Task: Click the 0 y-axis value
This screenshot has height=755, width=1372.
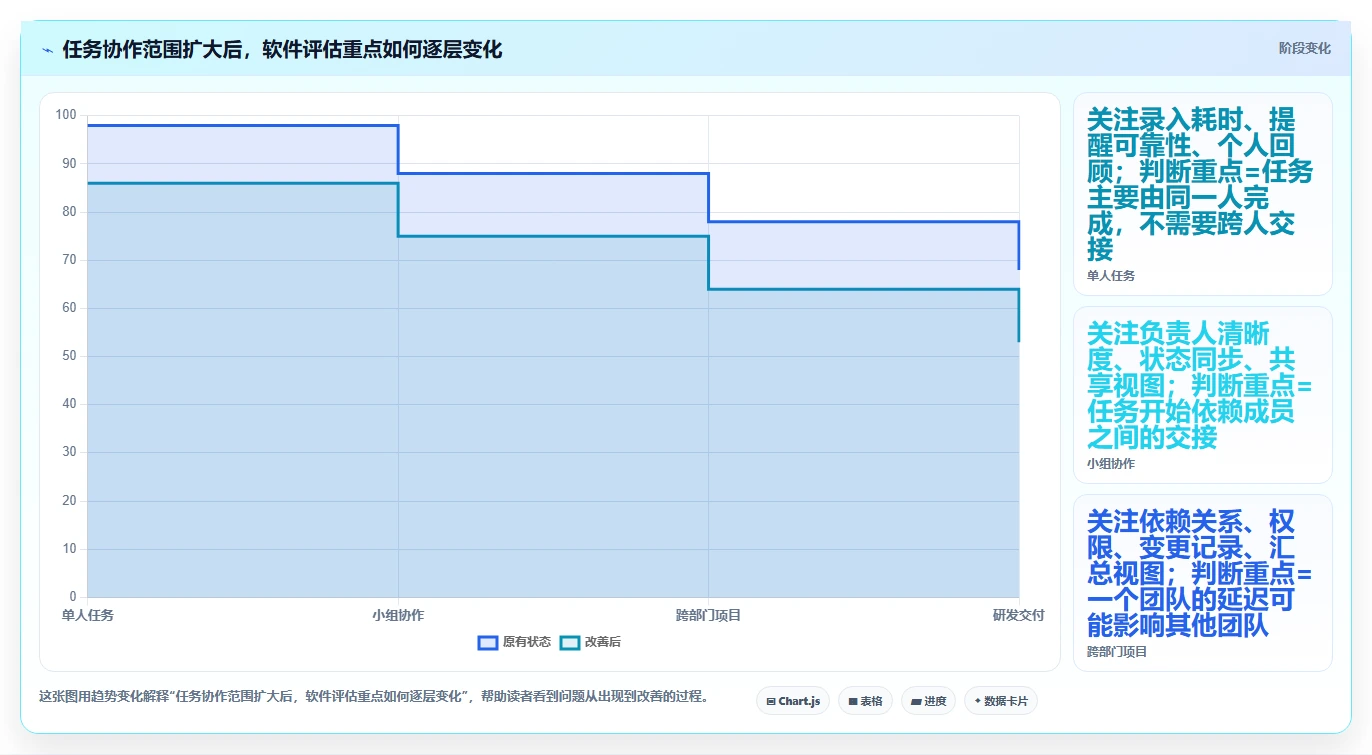Action: pos(72,597)
